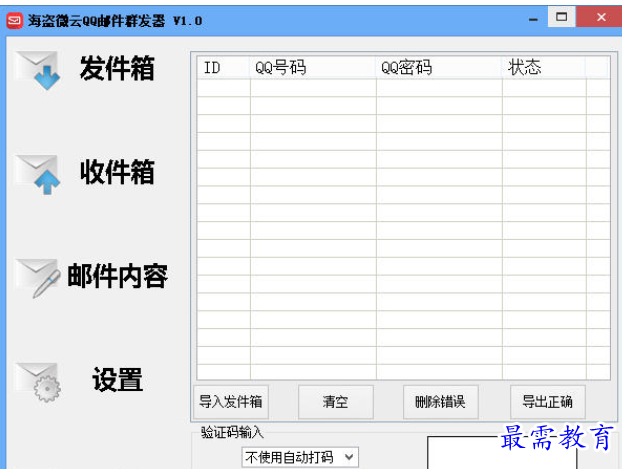
Task: Click the QQ号码 column header
Action: pos(313,67)
